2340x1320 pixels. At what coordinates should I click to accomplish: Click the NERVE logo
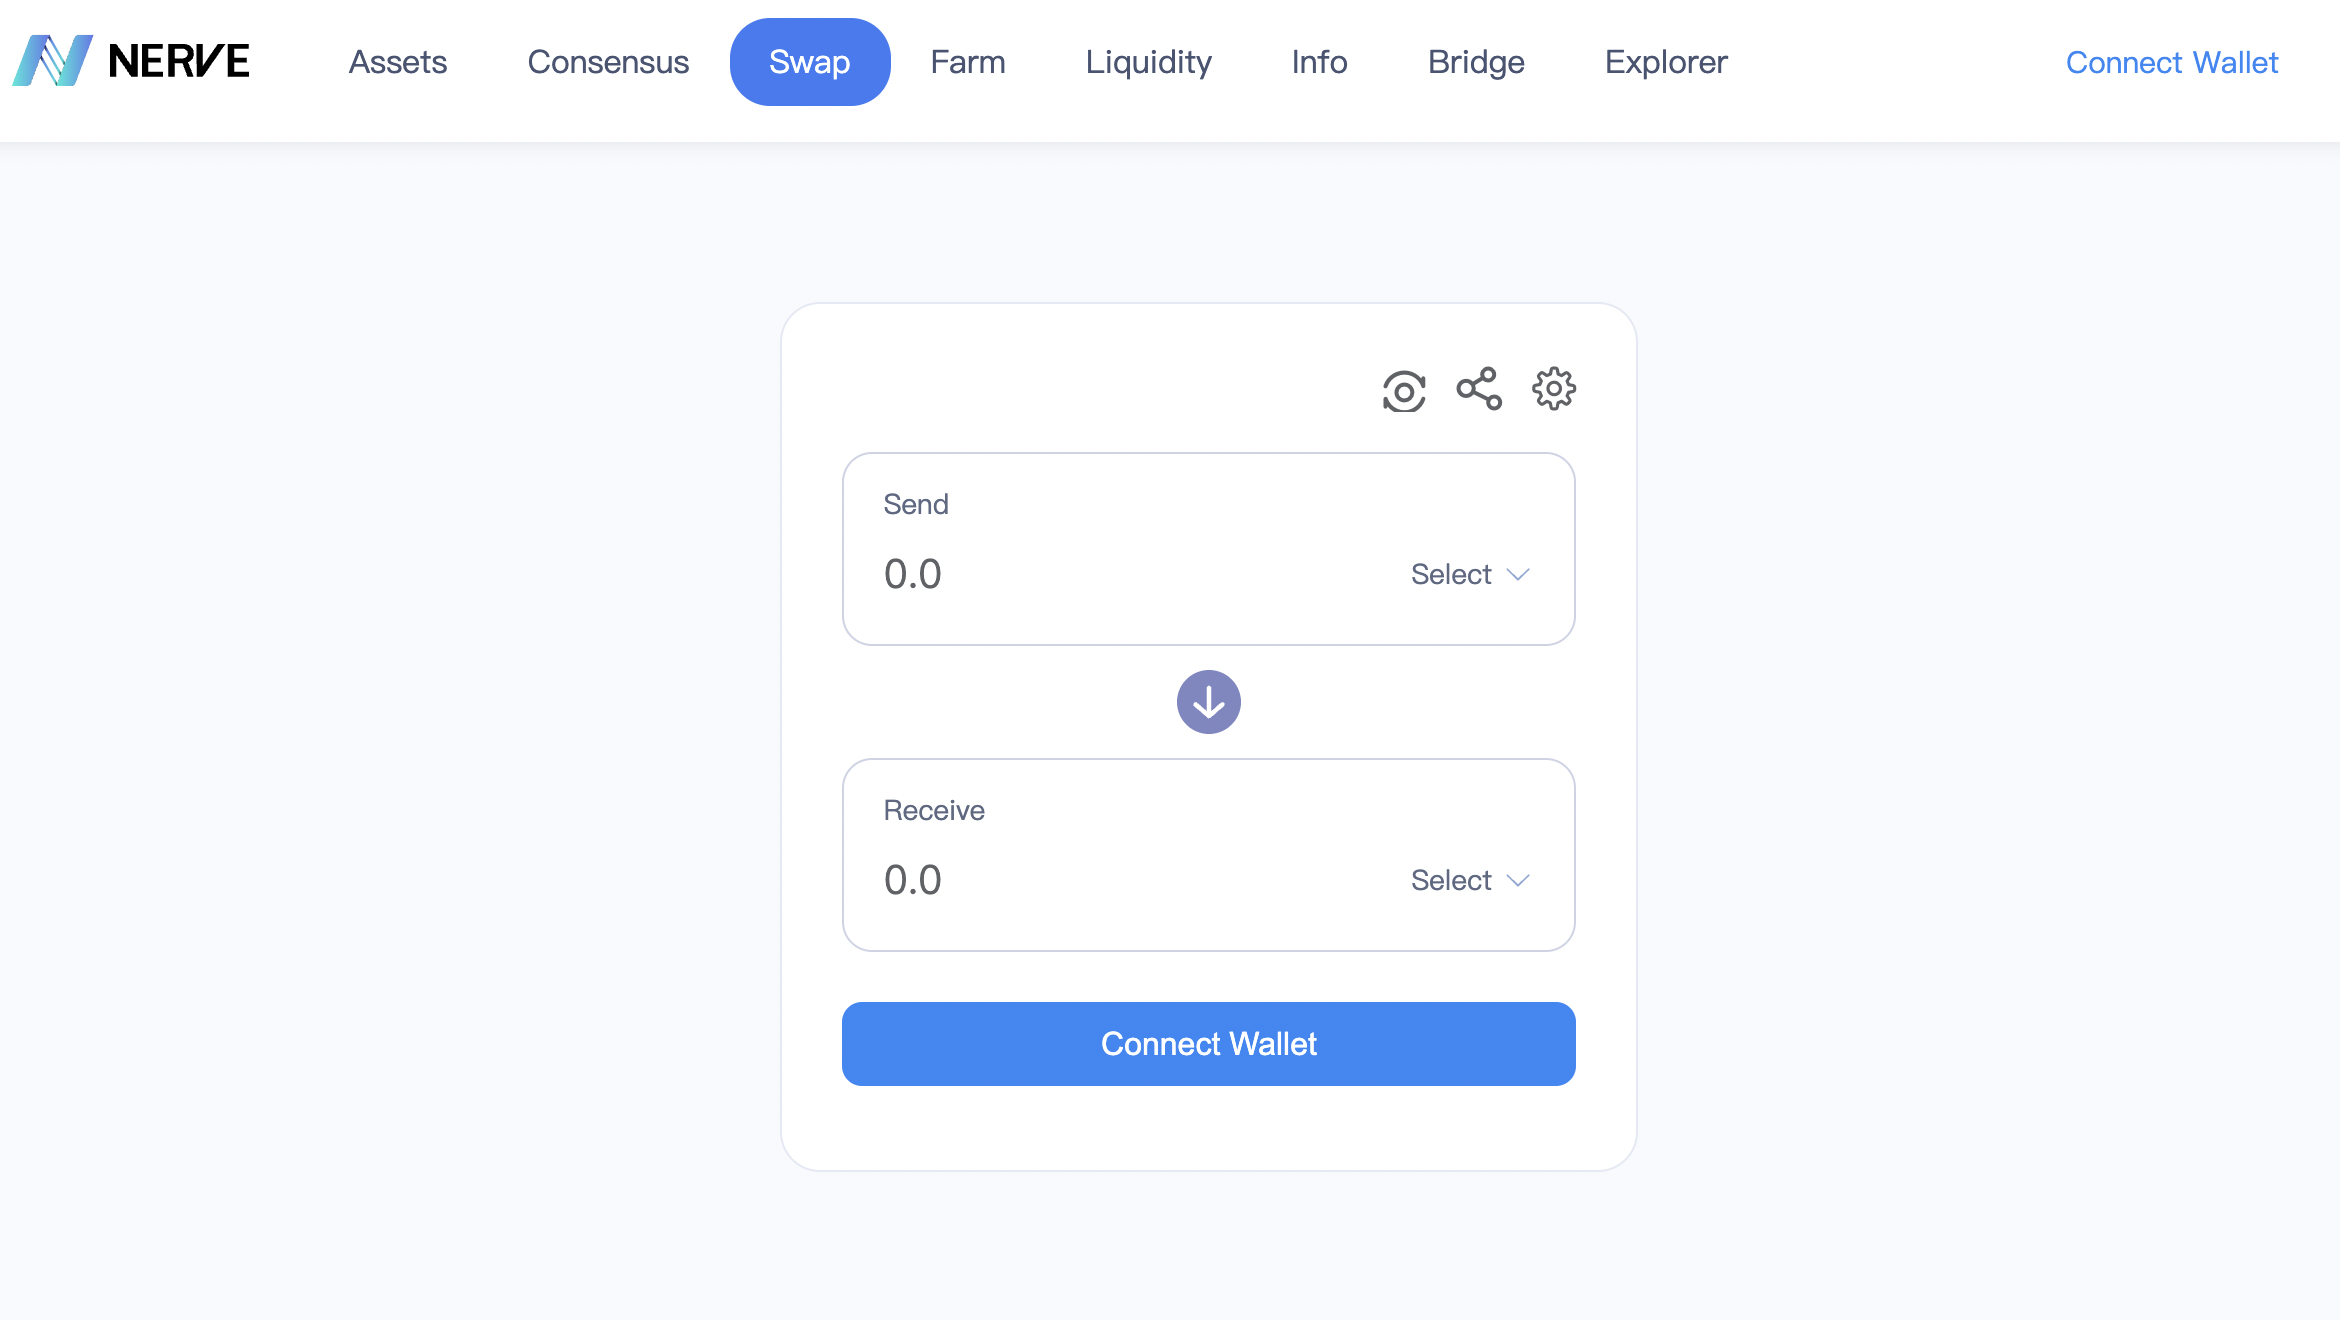pyautogui.click(x=131, y=61)
